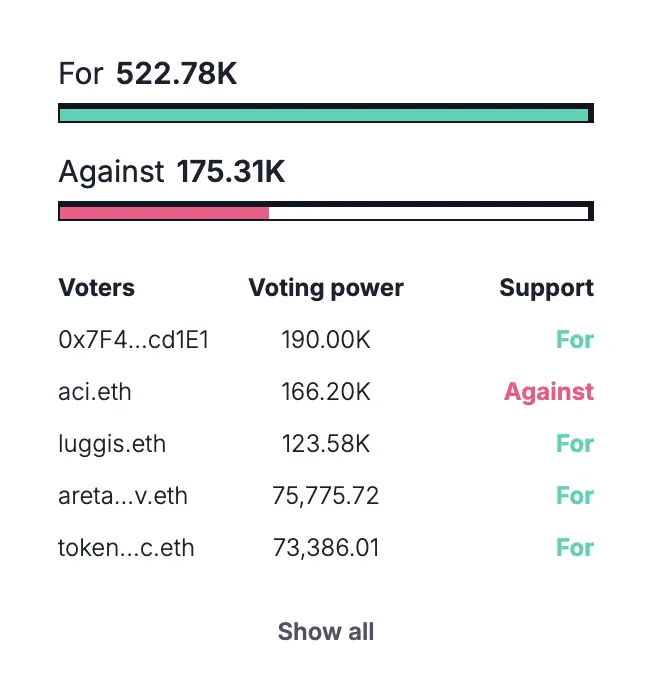This screenshot has width=654, height=690.
Task: Click luggis.eth's For support label
Action: coord(575,444)
